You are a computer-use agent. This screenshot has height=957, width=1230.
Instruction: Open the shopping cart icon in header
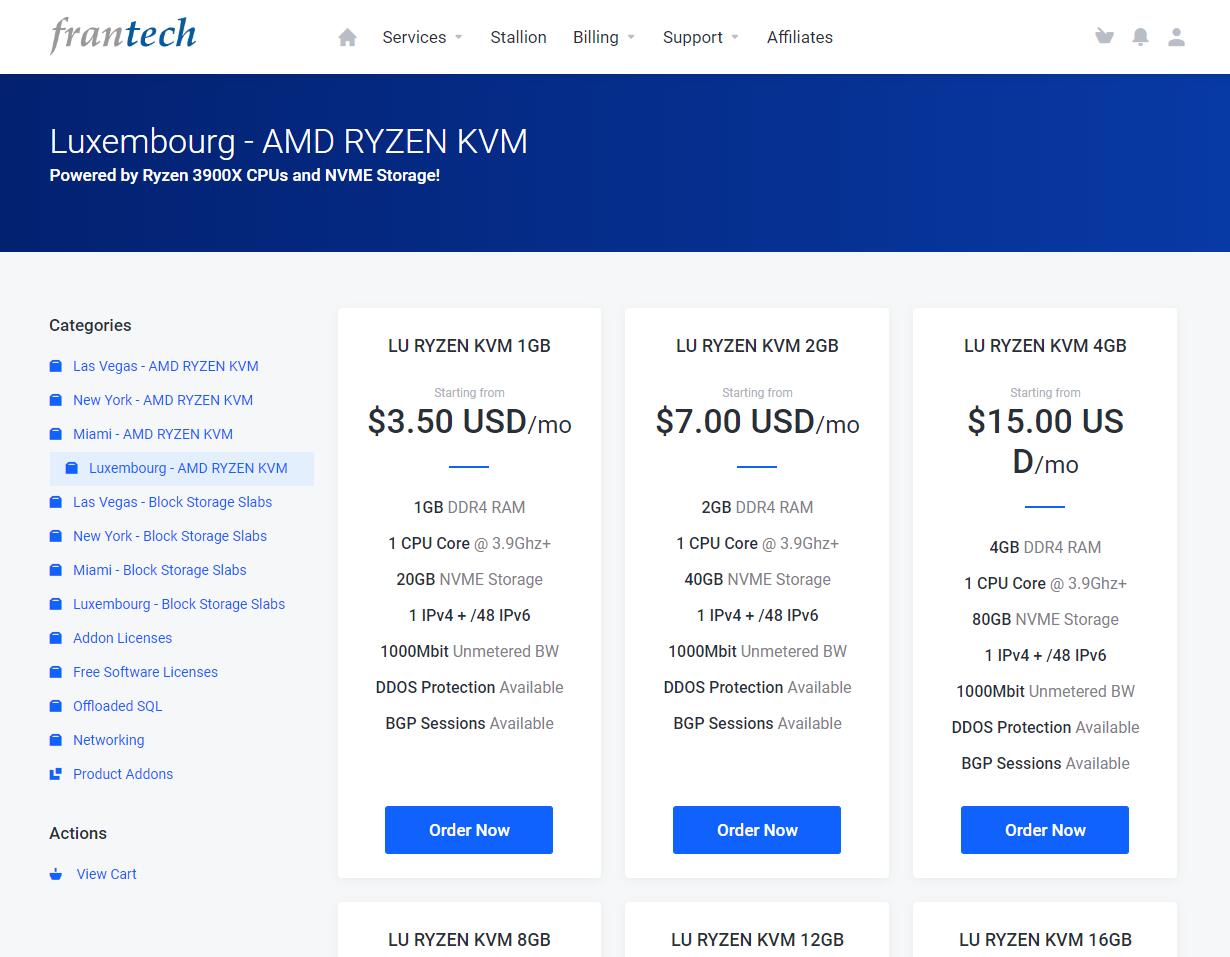pos(1104,37)
